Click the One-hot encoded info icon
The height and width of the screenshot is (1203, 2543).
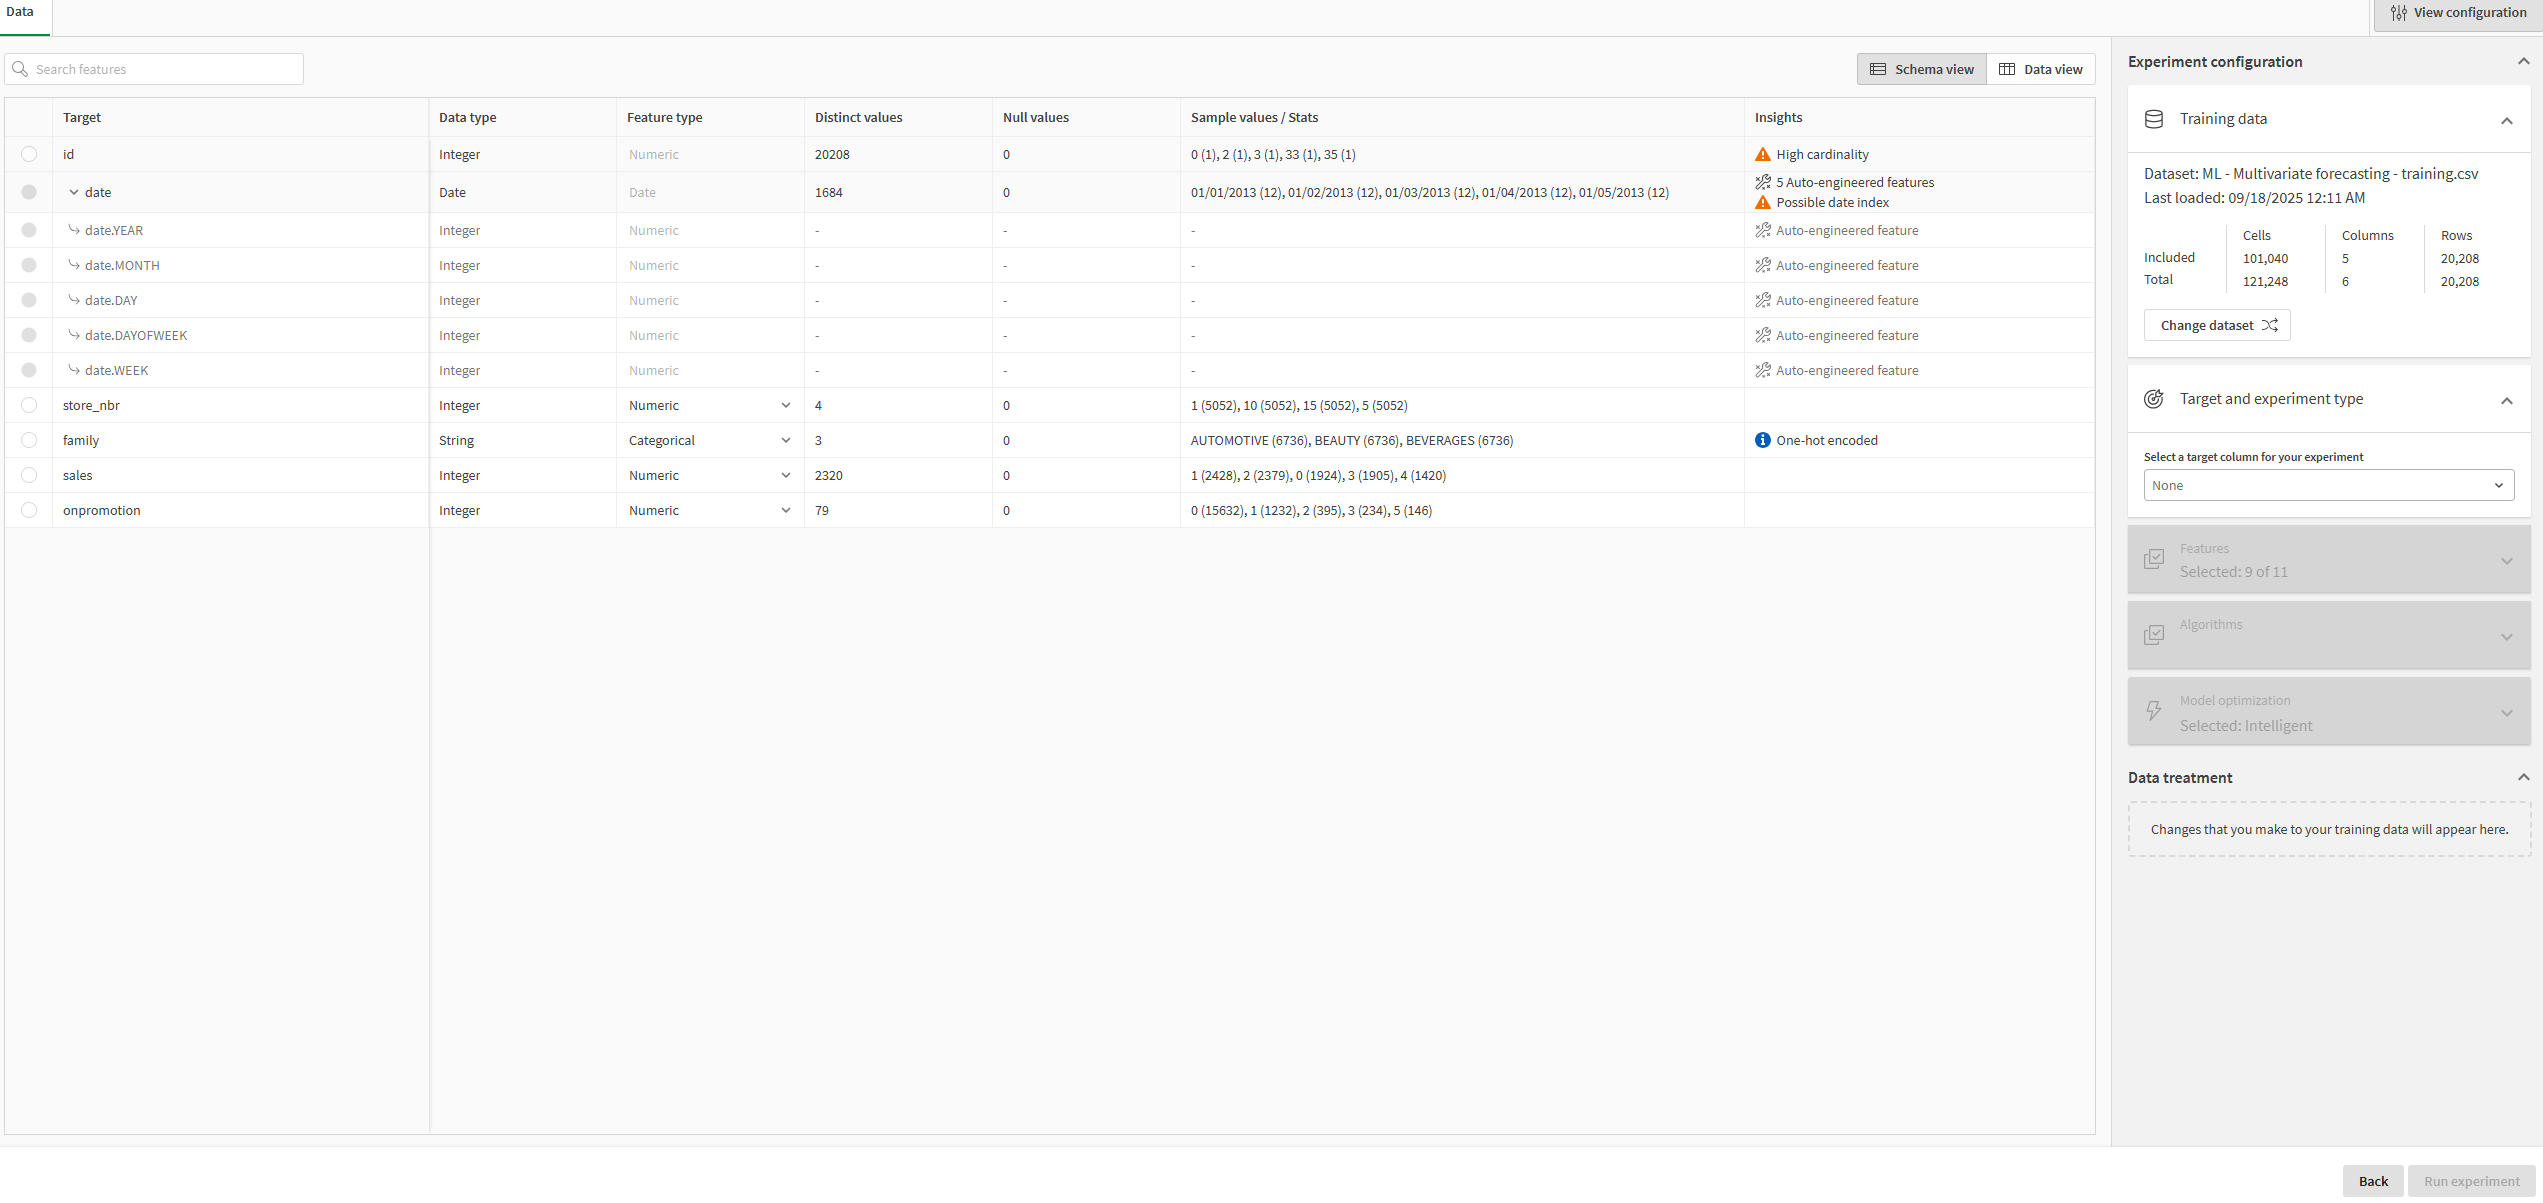click(1762, 441)
